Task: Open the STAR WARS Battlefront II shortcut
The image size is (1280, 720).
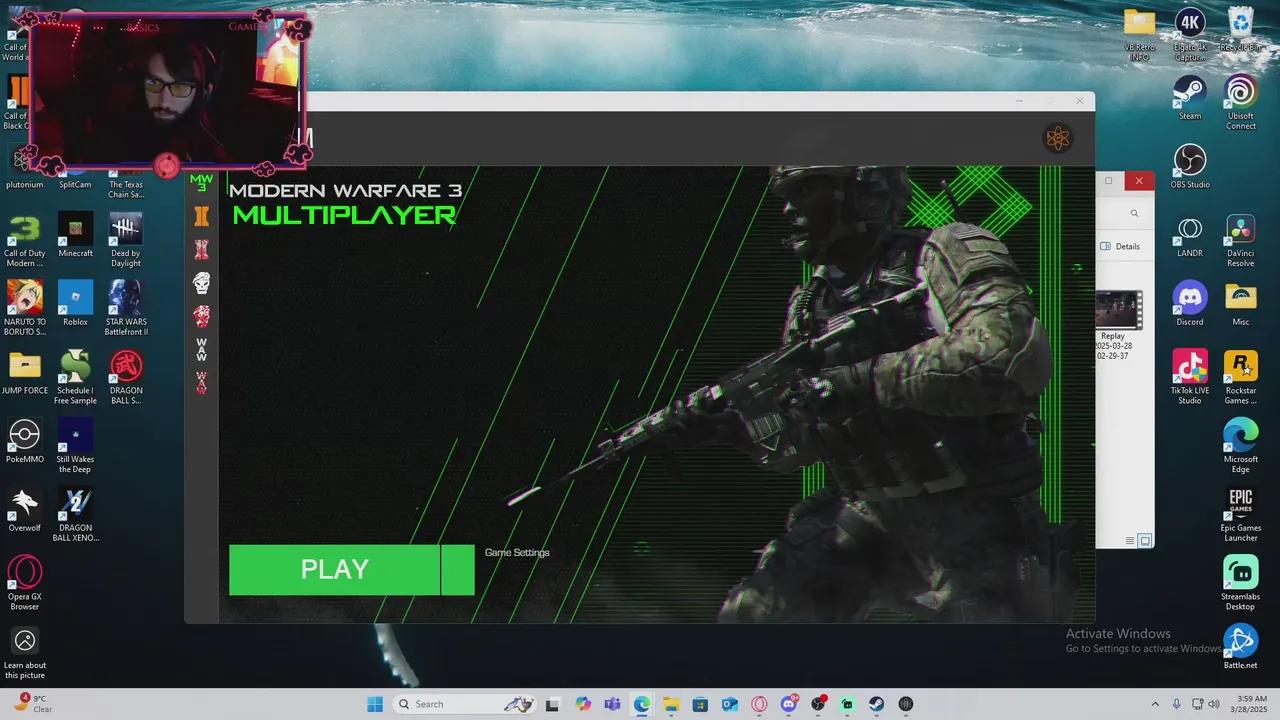Action: [126, 308]
